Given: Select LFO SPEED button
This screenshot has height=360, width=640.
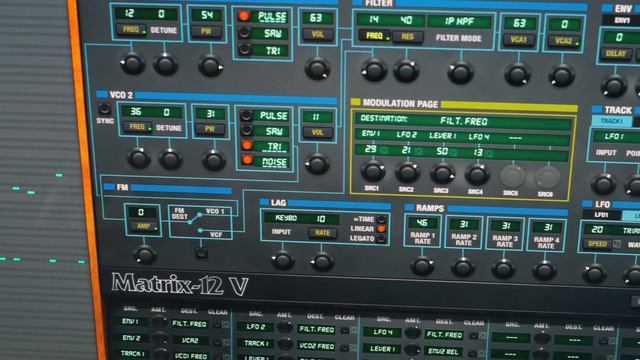Looking at the screenshot, I should (x=598, y=244).
